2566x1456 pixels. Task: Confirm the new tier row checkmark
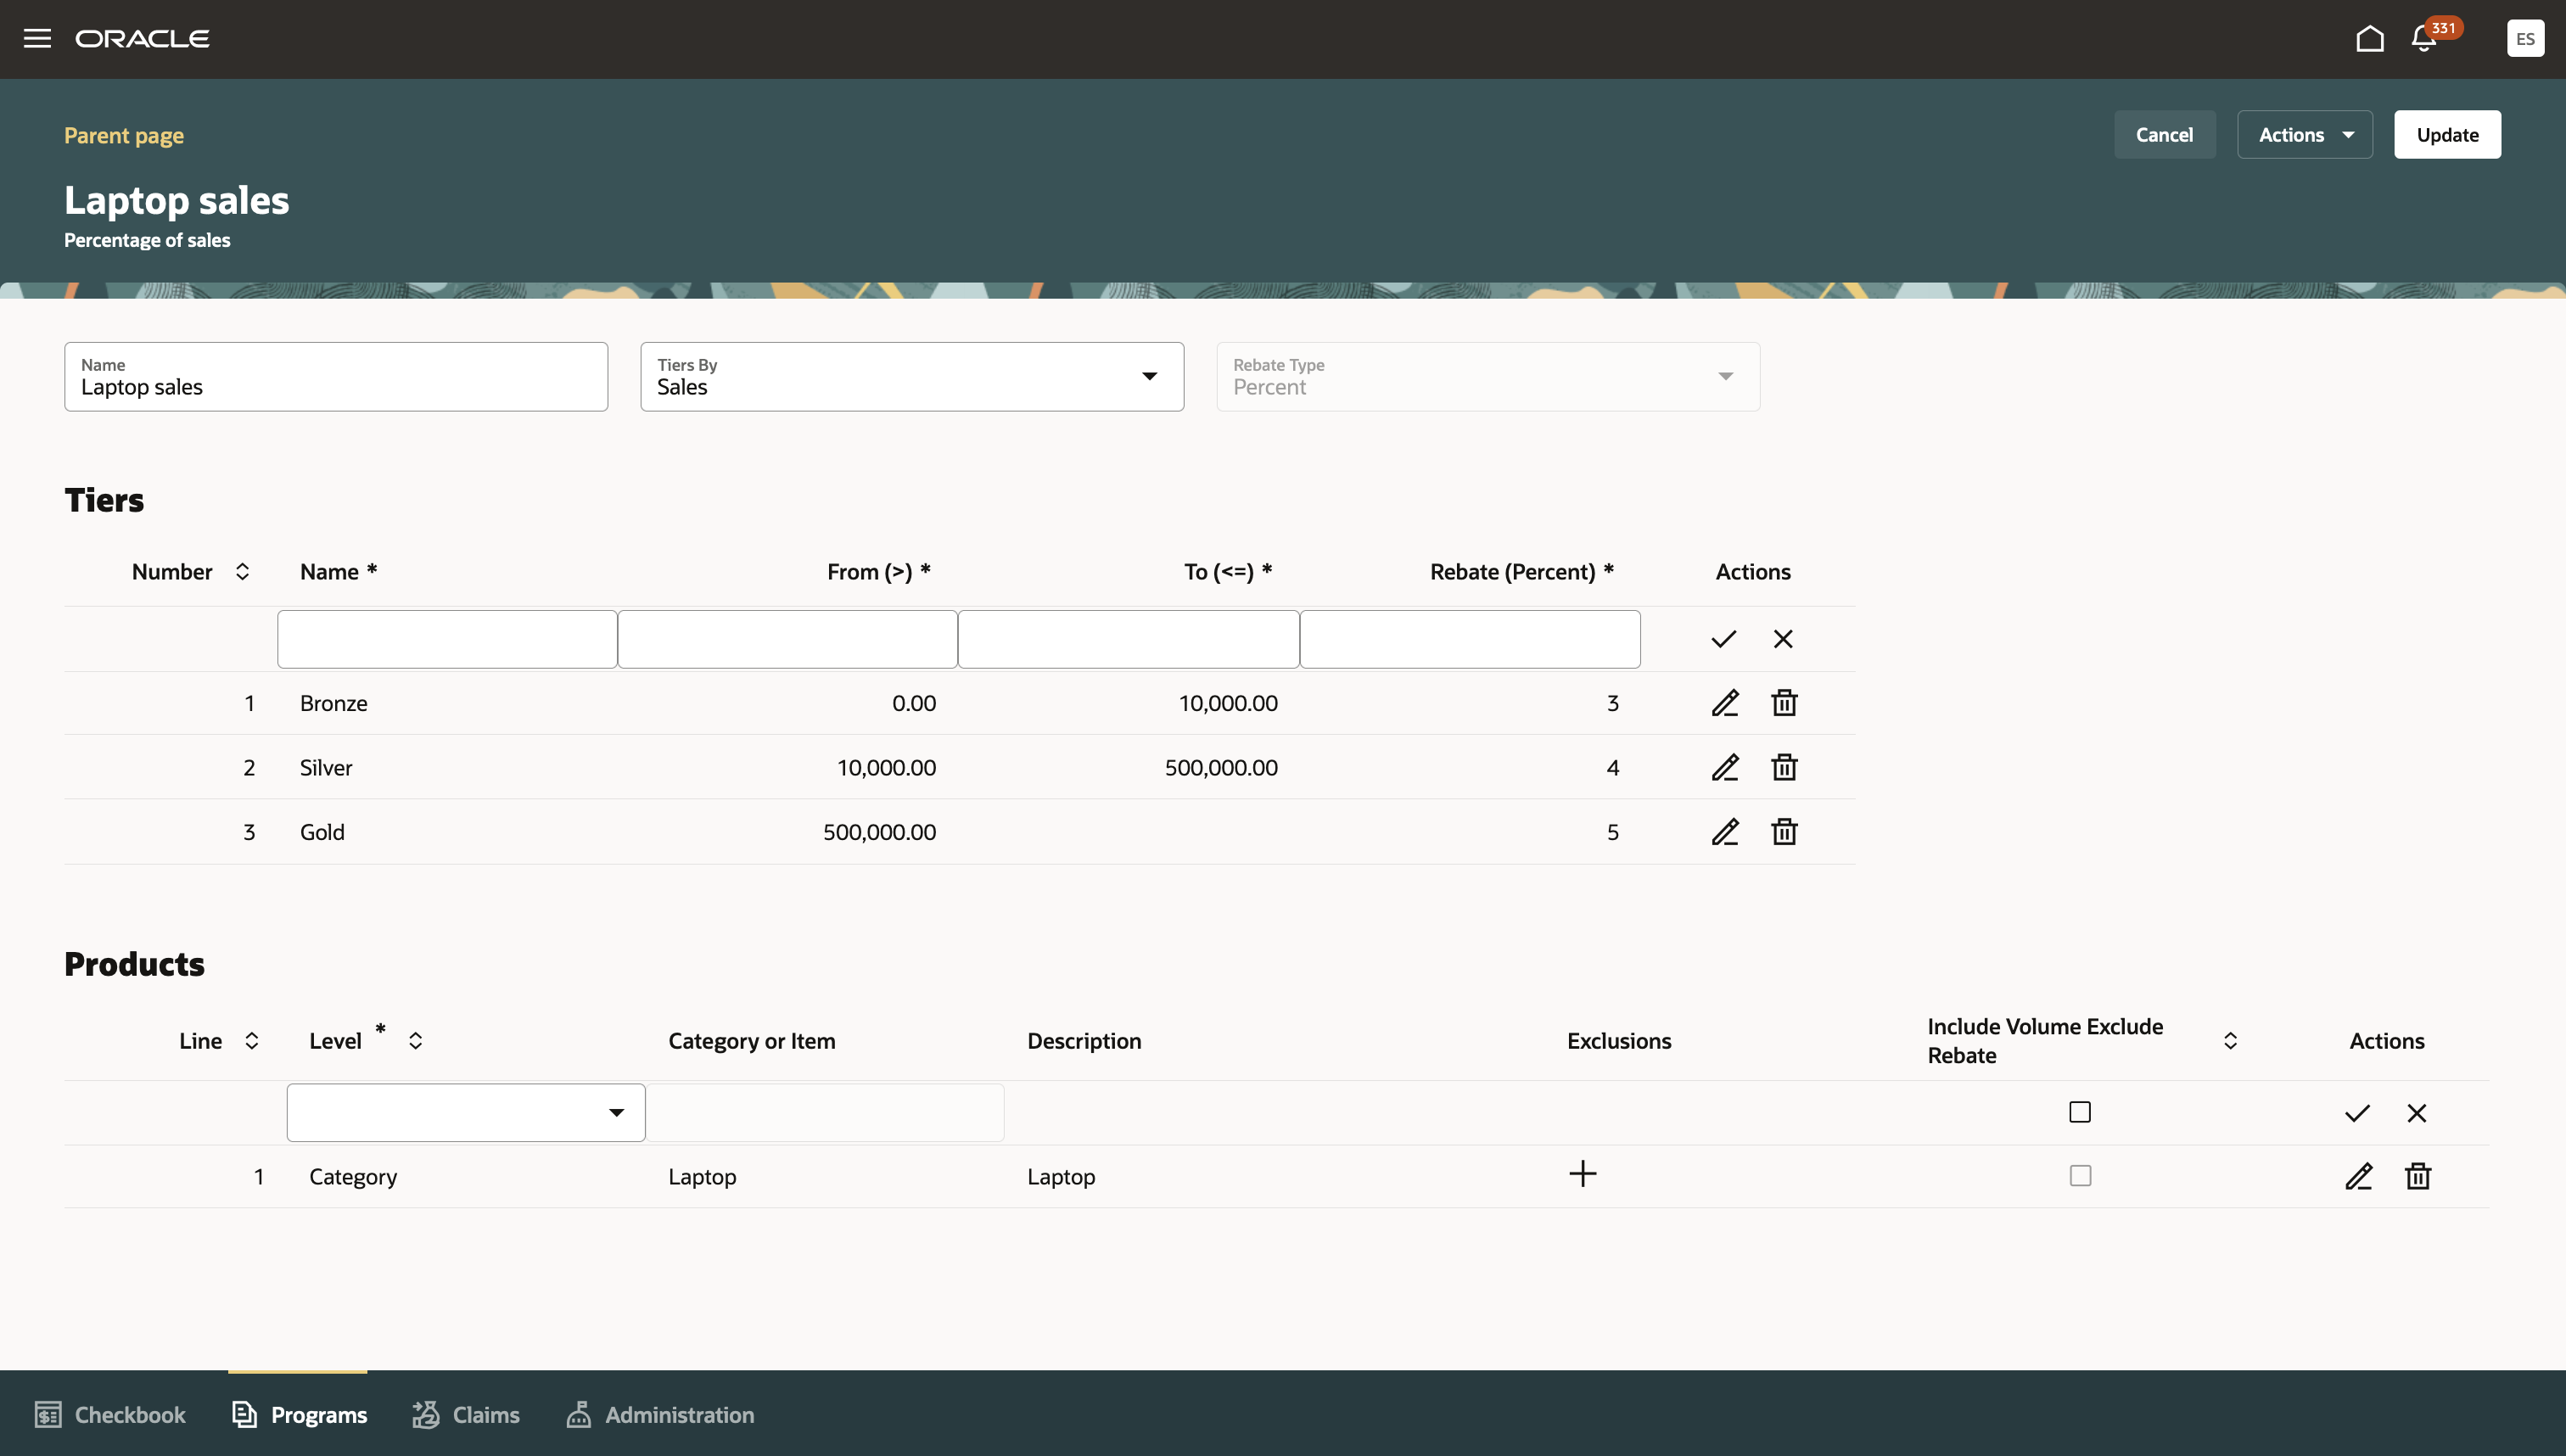click(1723, 639)
